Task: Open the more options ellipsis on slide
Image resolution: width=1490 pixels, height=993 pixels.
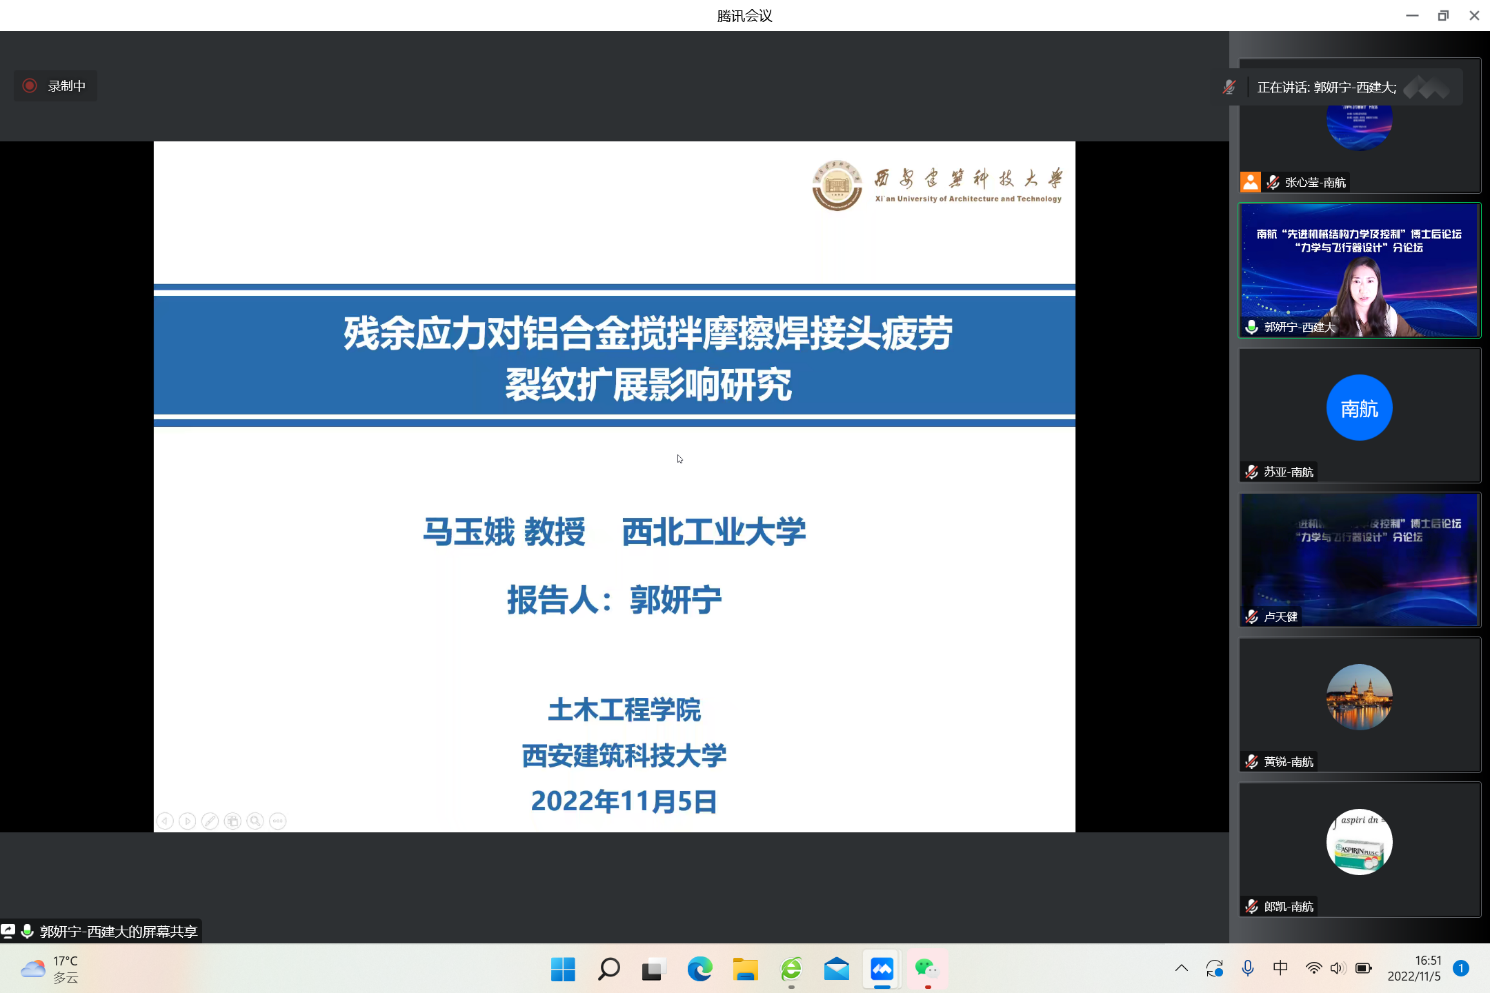Action: 278,821
